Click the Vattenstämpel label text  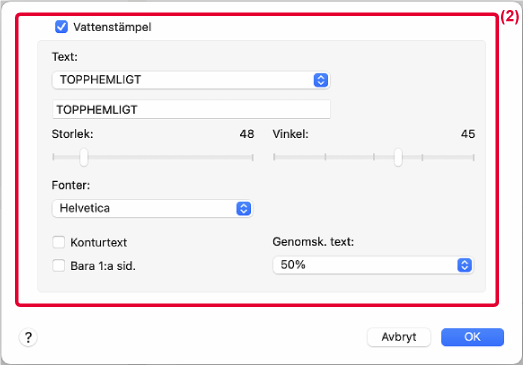[112, 27]
